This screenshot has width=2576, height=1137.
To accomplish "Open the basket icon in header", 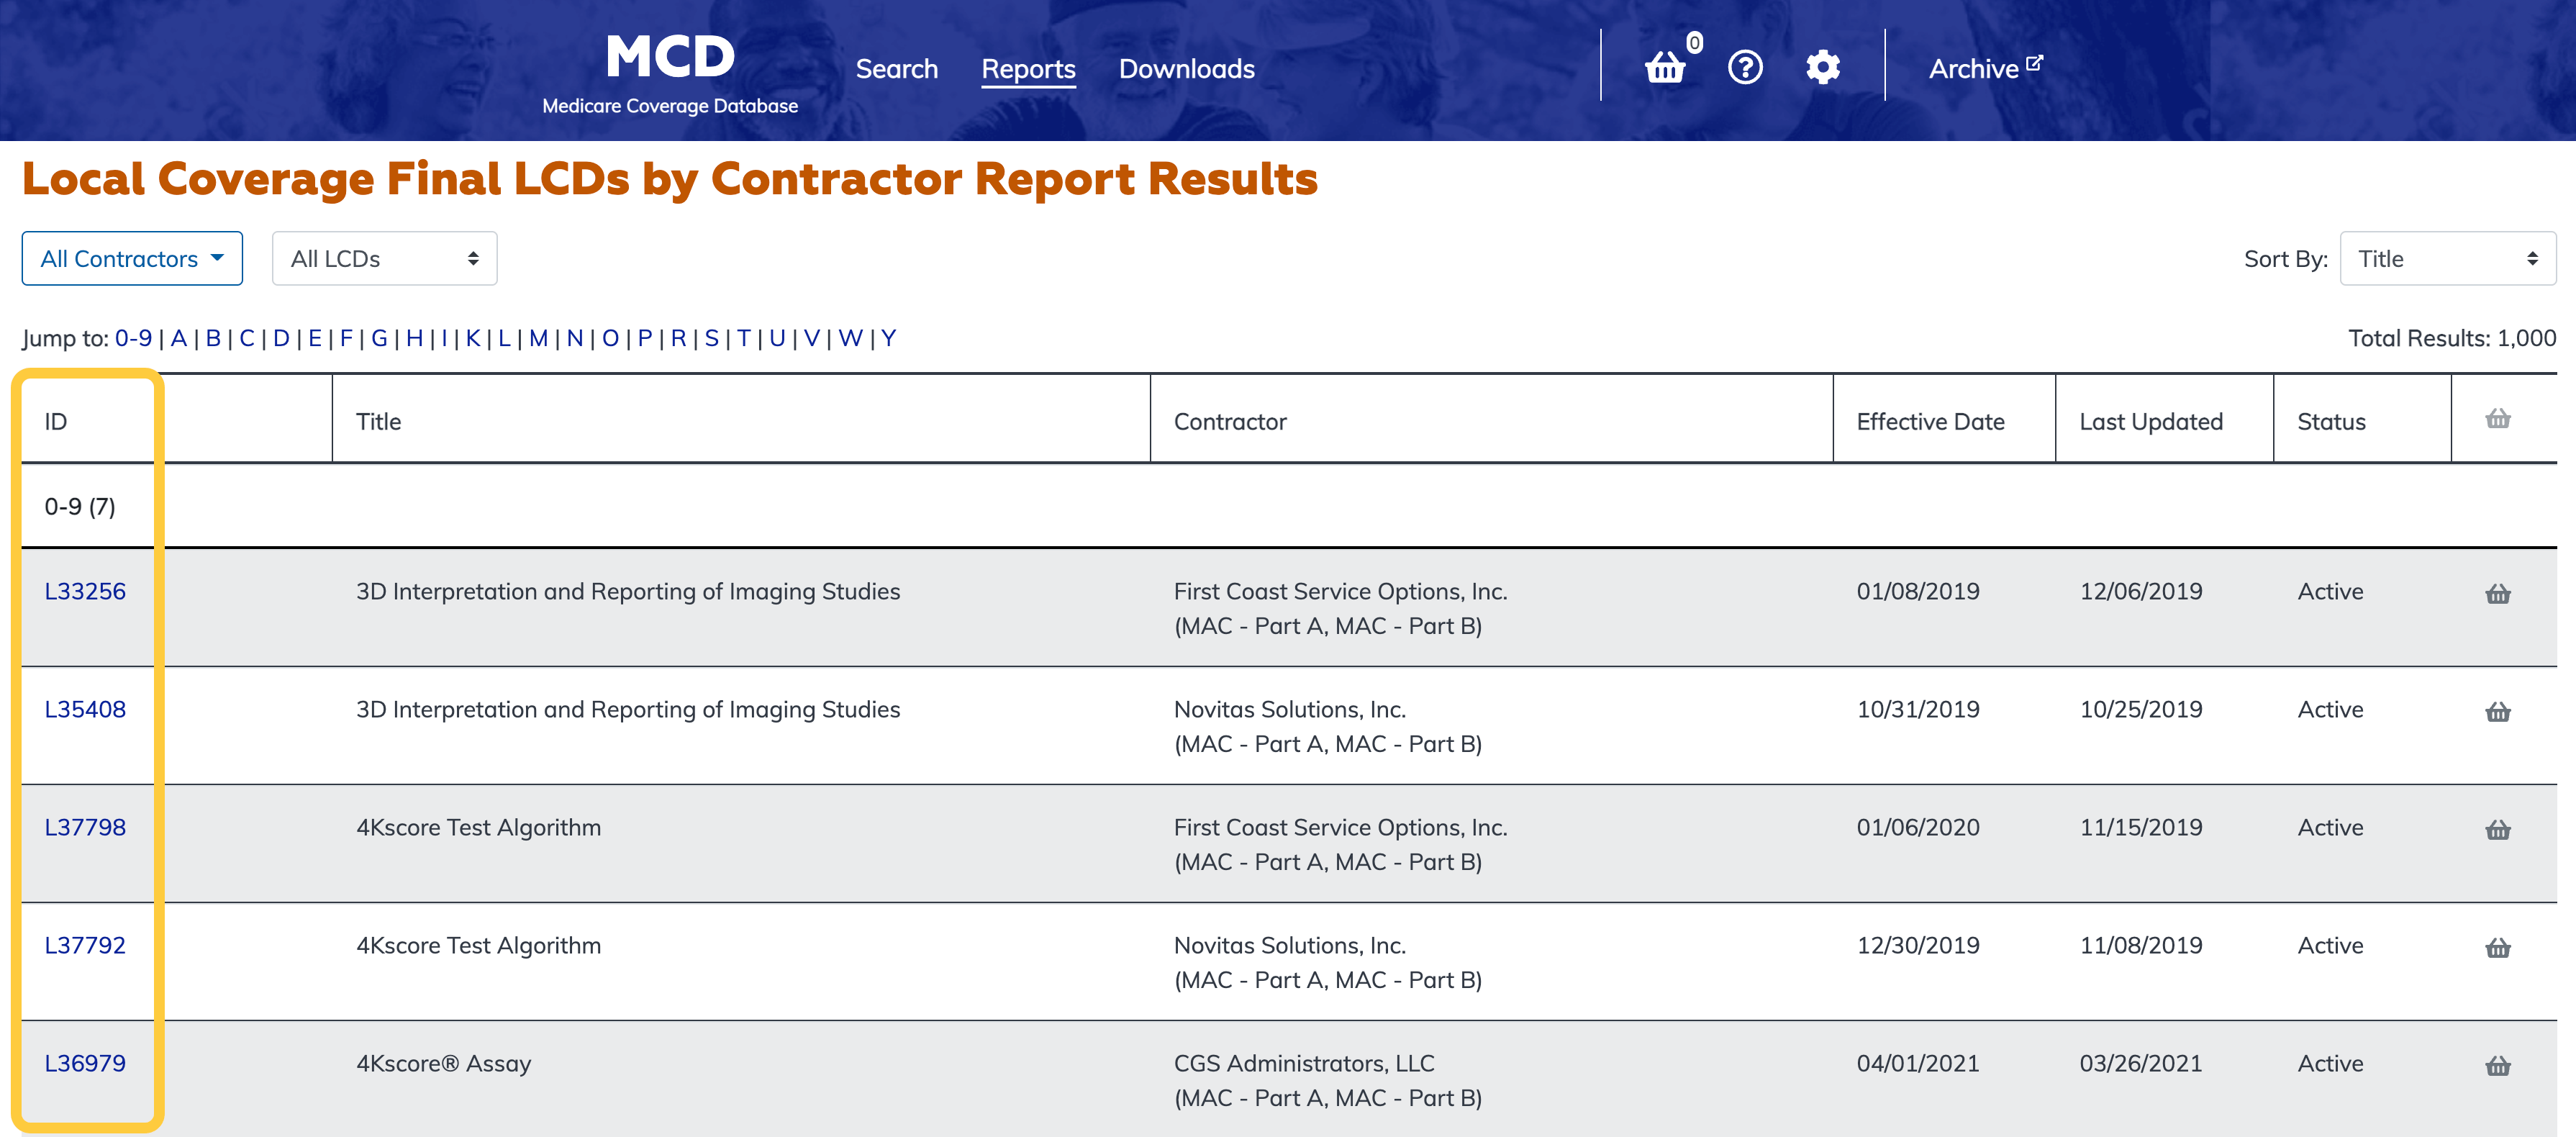I will coord(1665,67).
